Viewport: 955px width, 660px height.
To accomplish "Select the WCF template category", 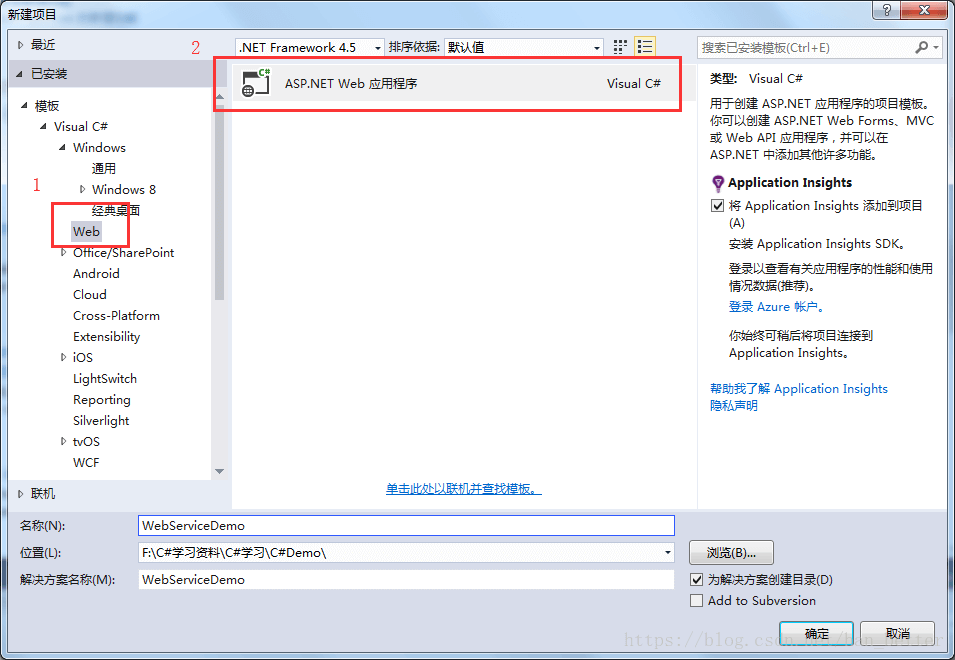I will pyautogui.click(x=86, y=463).
